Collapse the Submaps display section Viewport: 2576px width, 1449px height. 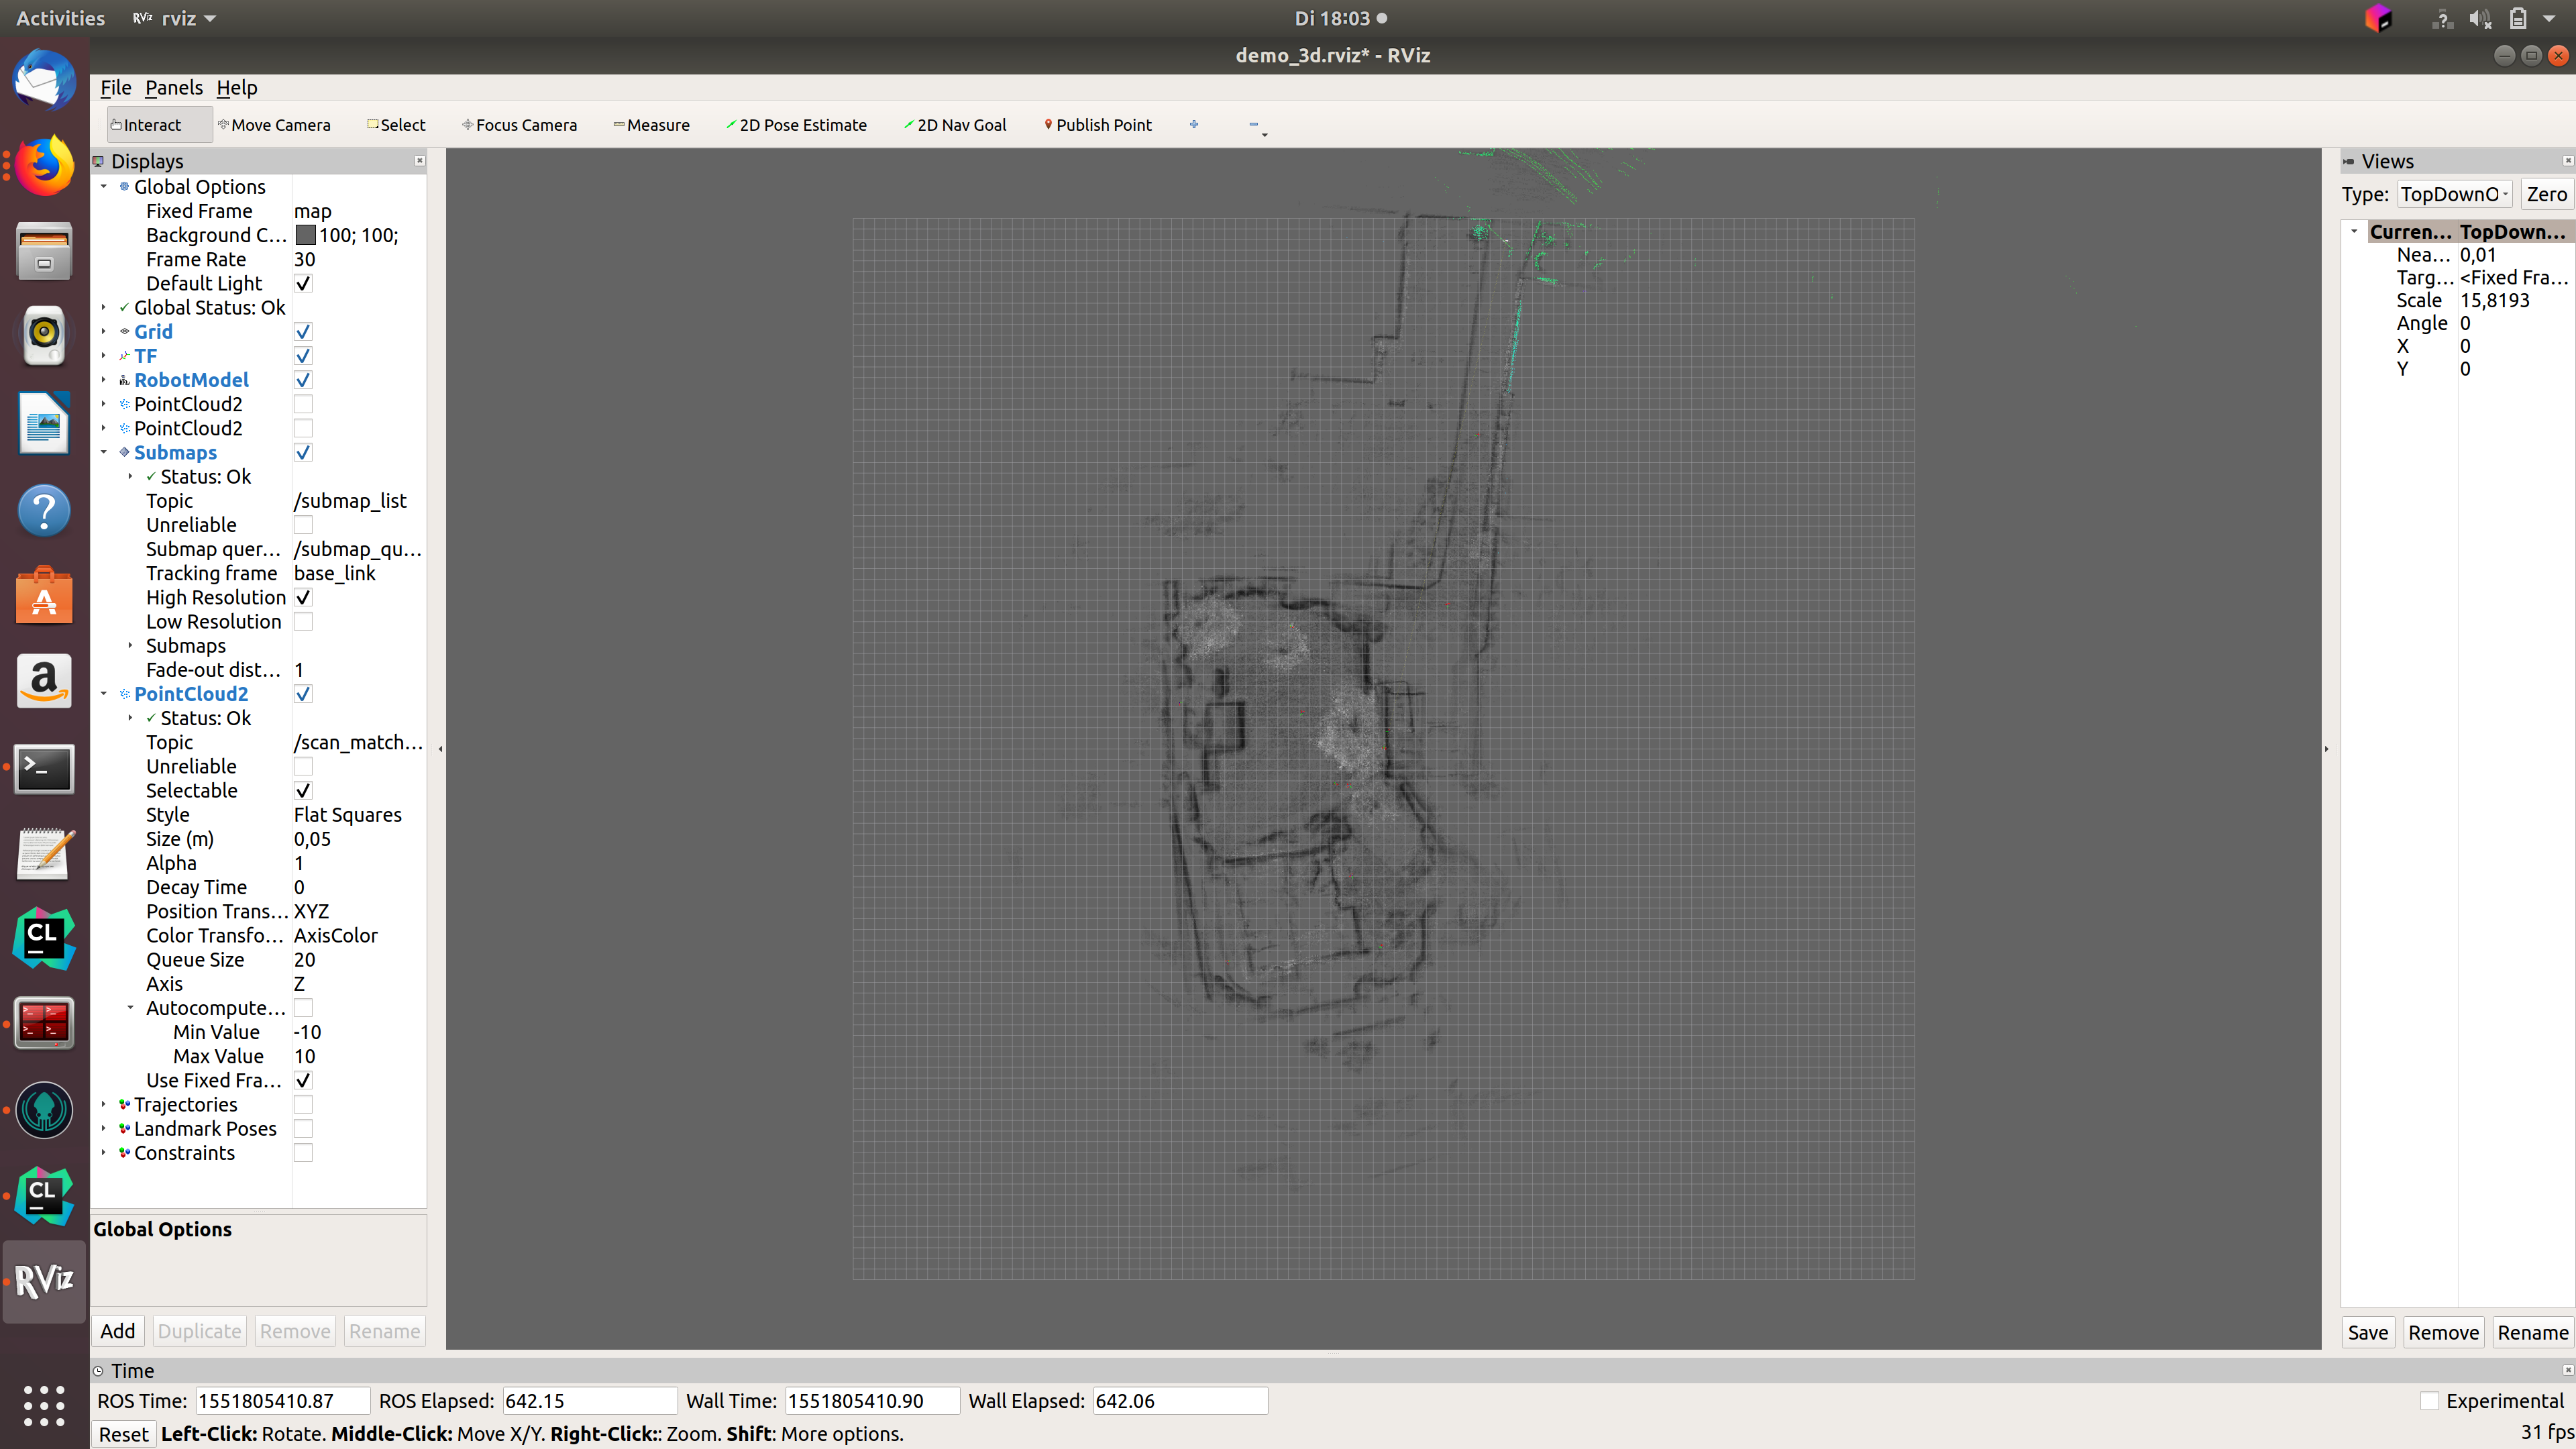click(104, 452)
